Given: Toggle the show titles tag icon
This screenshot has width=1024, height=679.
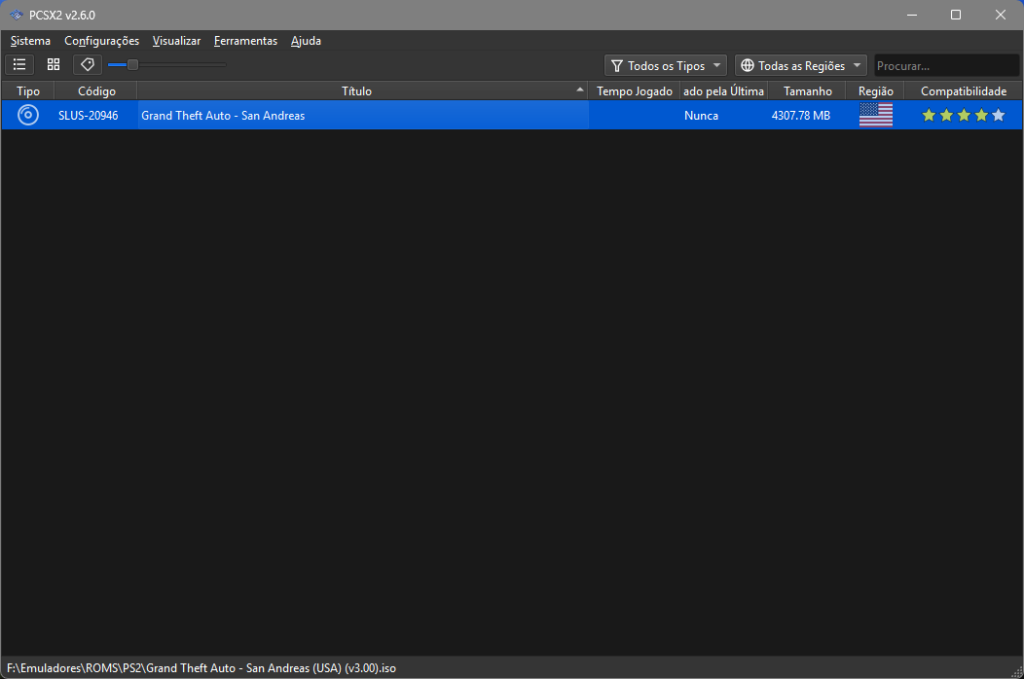Looking at the screenshot, I should (x=88, y=65).
